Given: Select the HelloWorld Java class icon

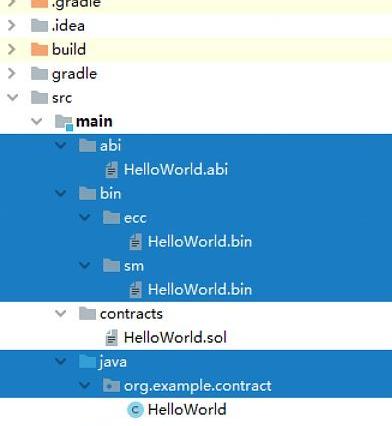Looking at the screenshot, I should [135, 410].
